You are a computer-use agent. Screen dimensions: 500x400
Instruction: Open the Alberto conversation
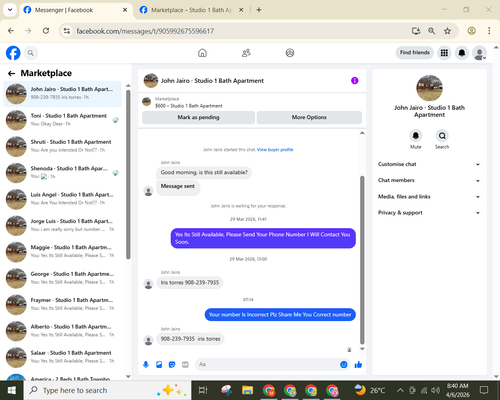[62, 330]
